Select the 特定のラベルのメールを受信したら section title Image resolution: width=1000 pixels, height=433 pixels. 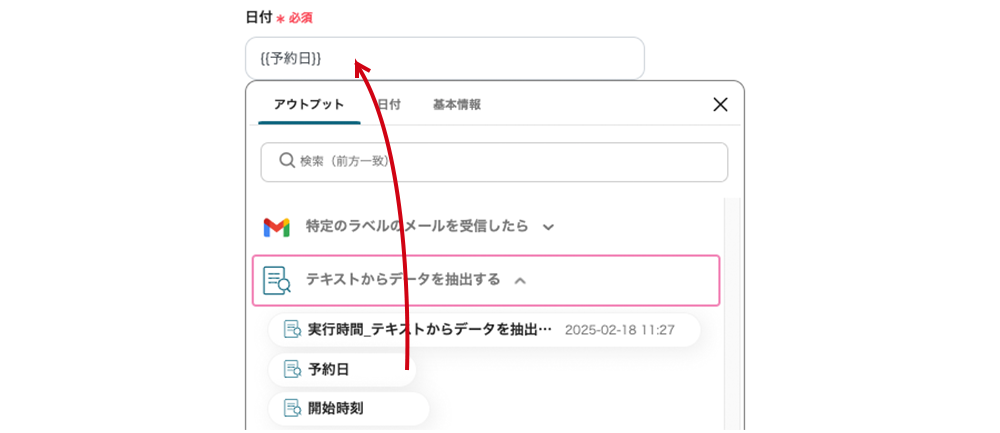[416, 227]
